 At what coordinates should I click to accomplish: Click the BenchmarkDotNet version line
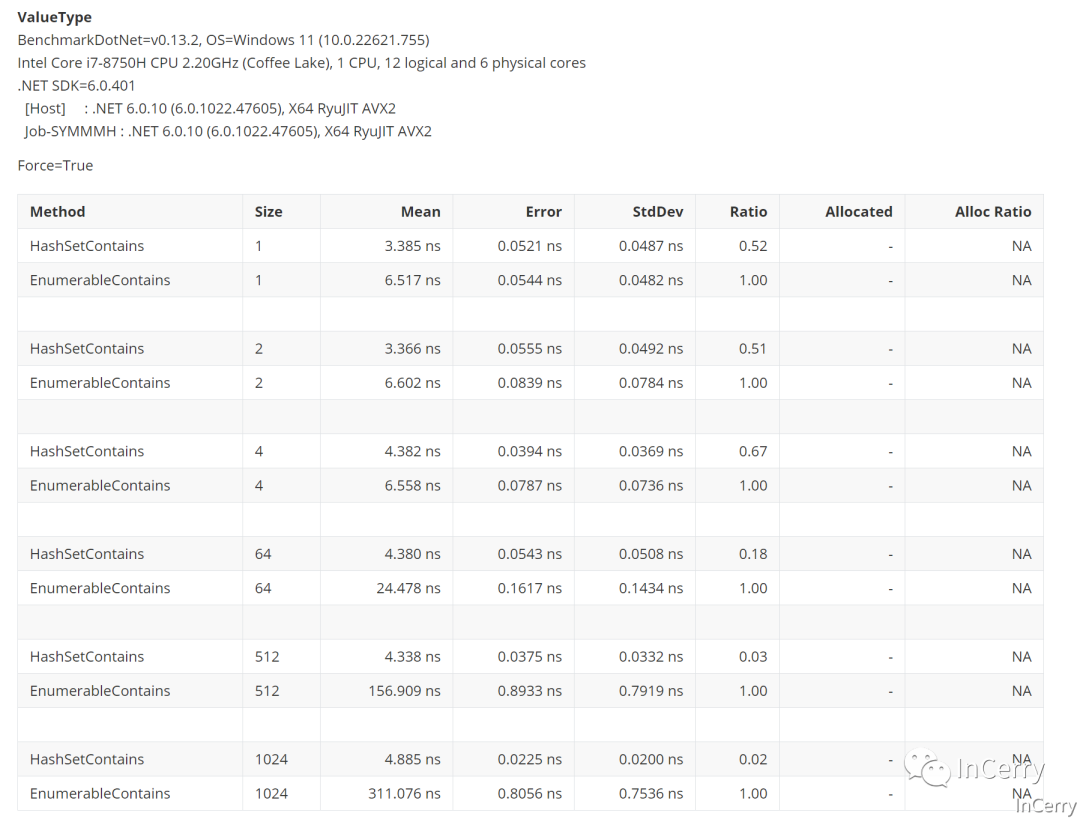click(223, 40)
